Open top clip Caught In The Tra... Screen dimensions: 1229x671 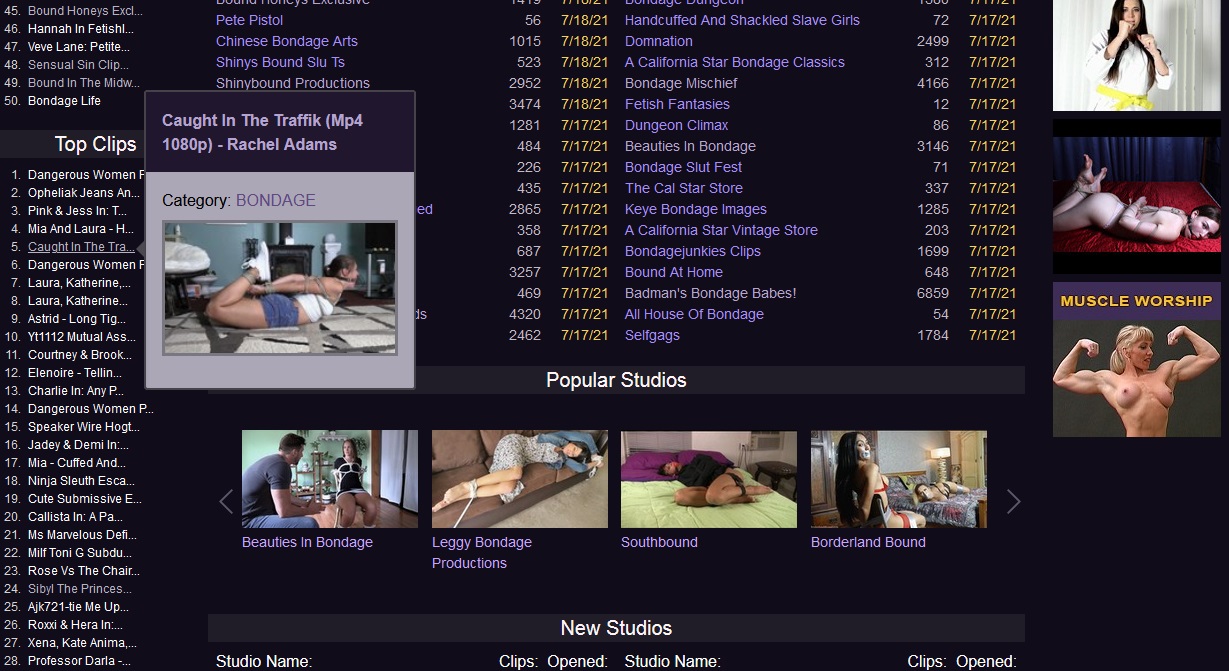coord(81,247)
